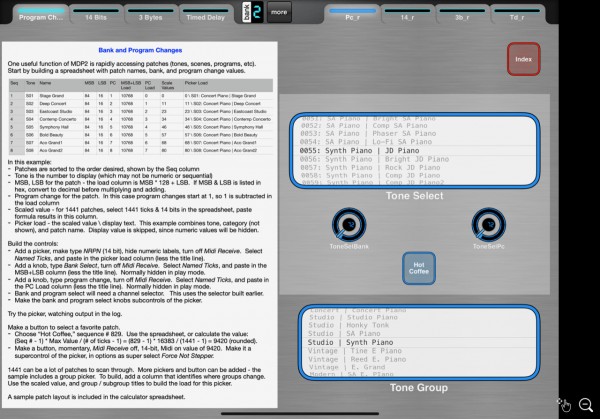The image size is (600, 419).
Task: Click the bank 2 indicator
Action: [x=253, y=12]
